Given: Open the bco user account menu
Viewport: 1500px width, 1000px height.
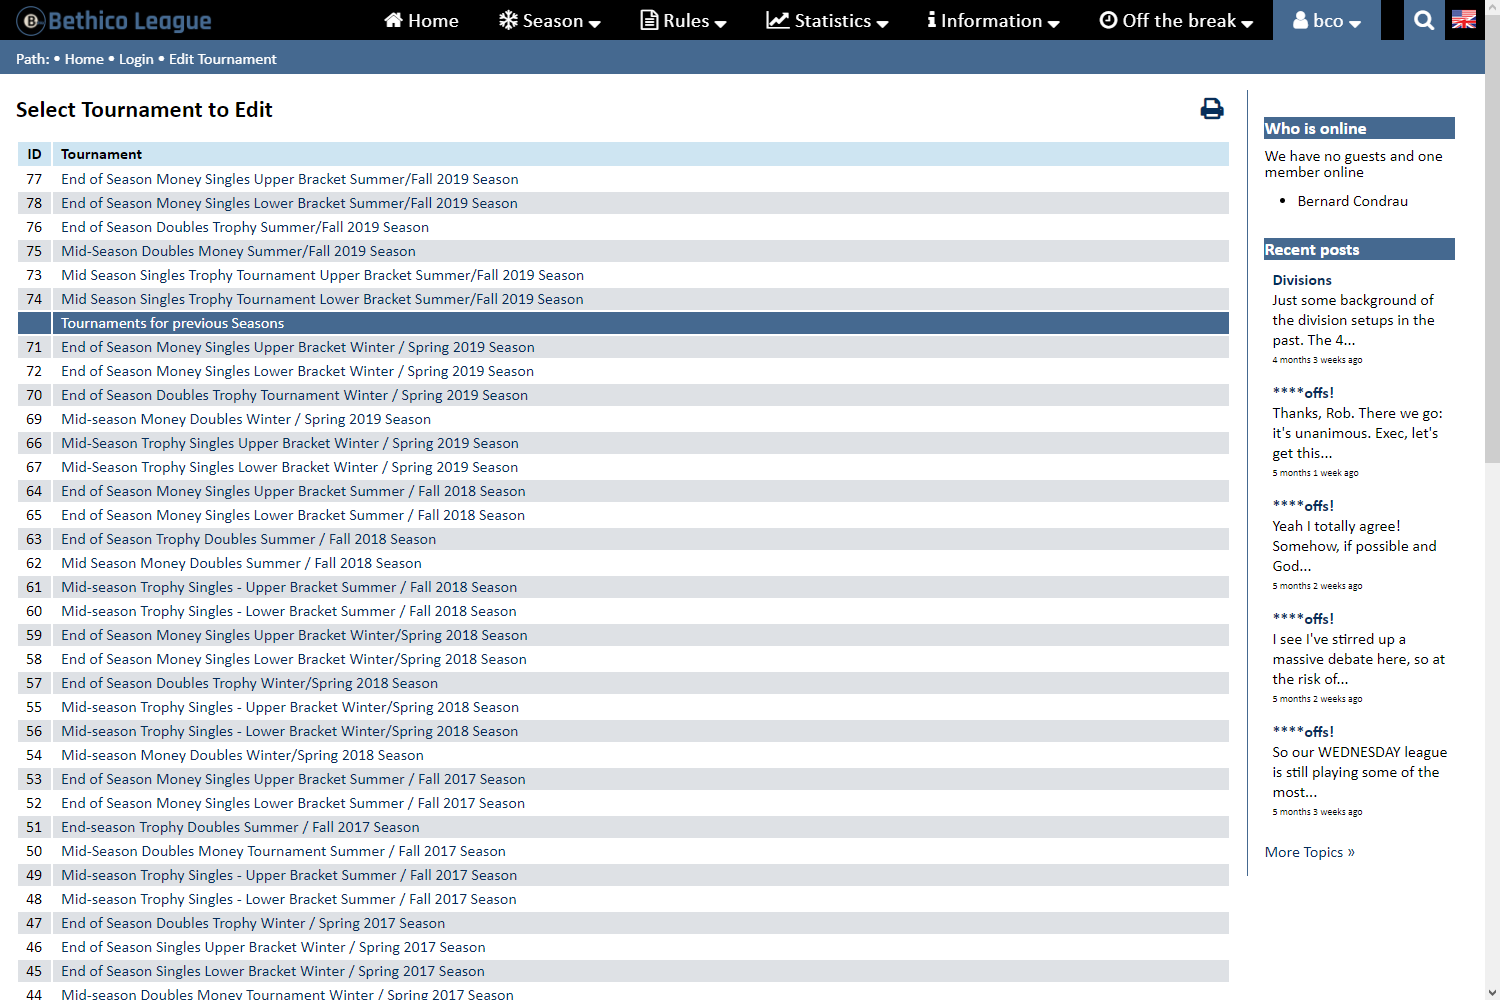Looking at the screenshot, I should 1326,20.
